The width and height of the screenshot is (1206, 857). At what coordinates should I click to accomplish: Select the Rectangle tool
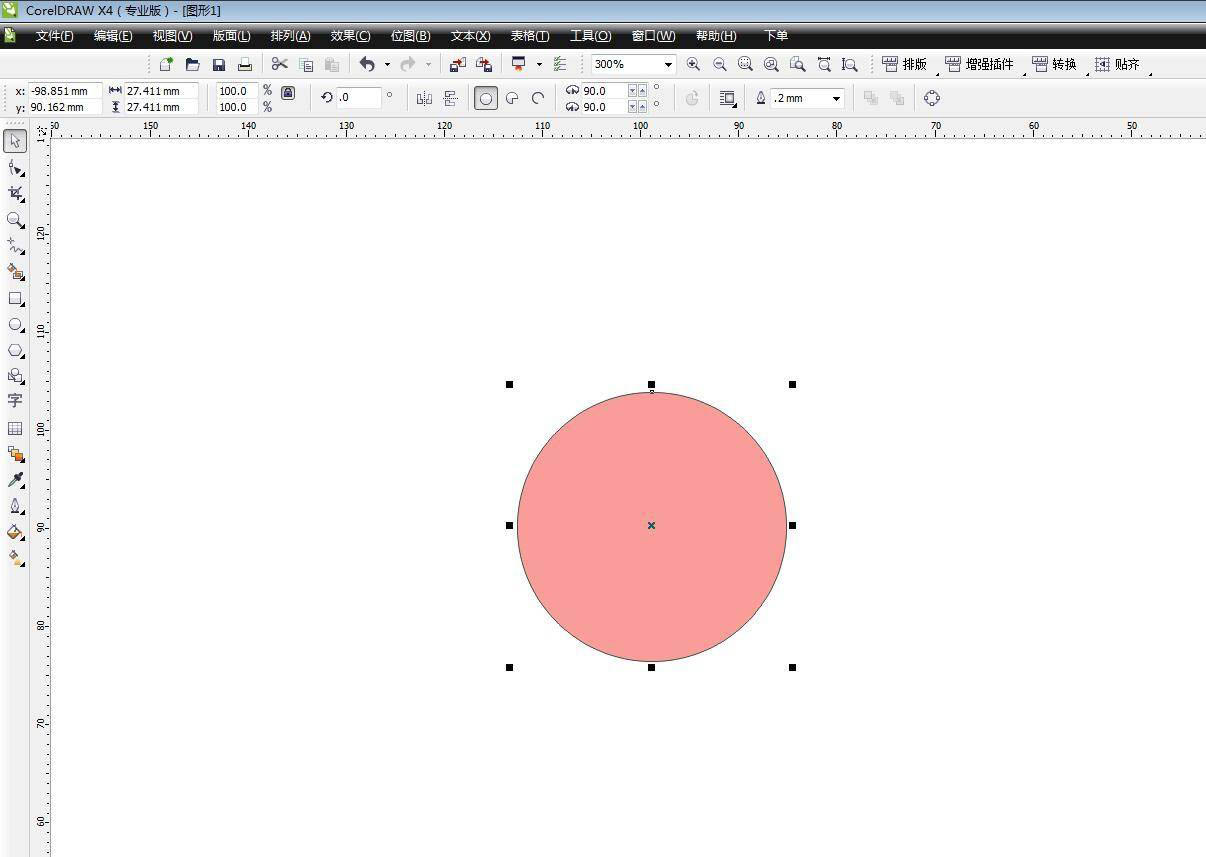point(15,299)
